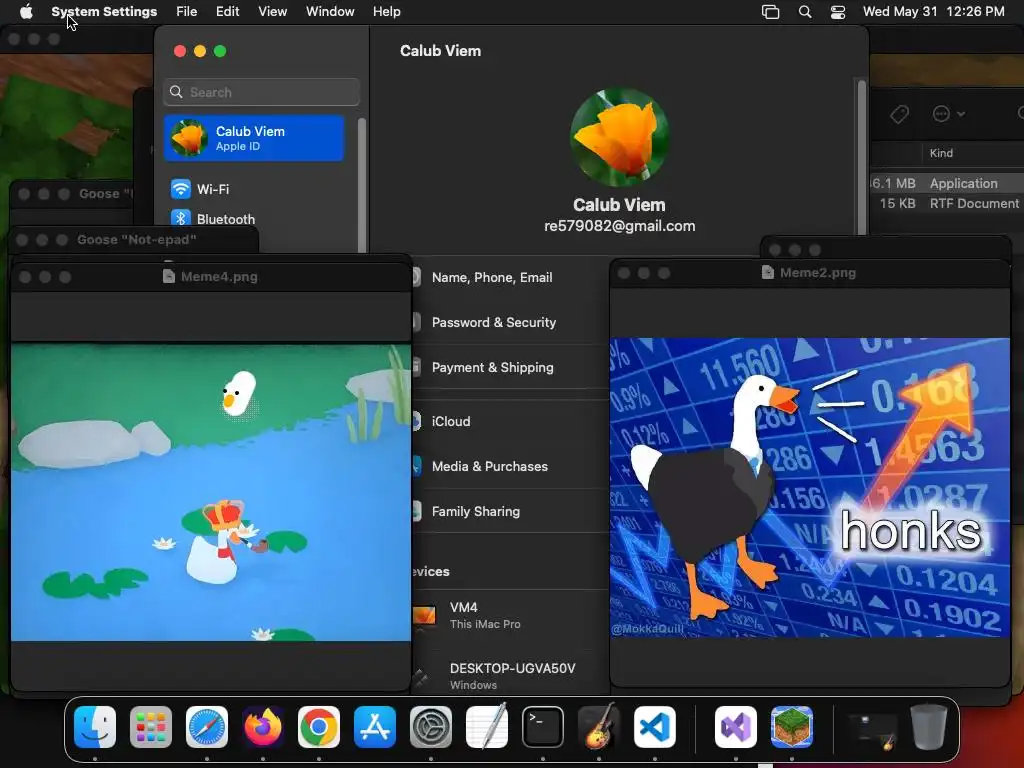This screenshot has width=1024, height=768.
Task: Open the Trash in the Dock
Action: 929,727
